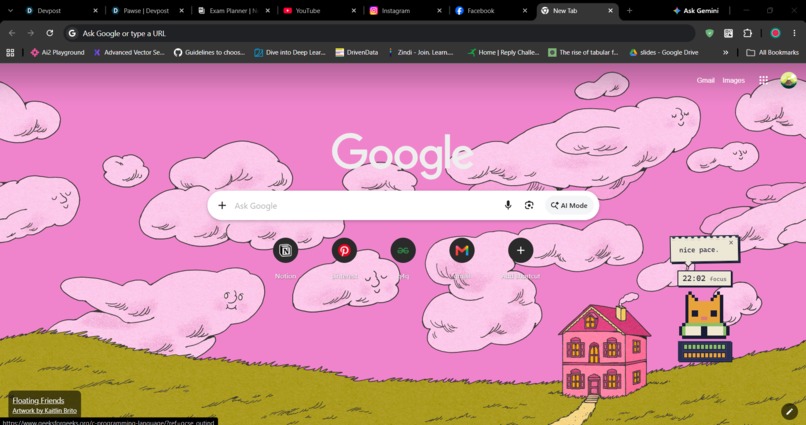Close the 'nice pace.' speech bubble
Viewport: 806px width, 425px height.
[731, 243]
